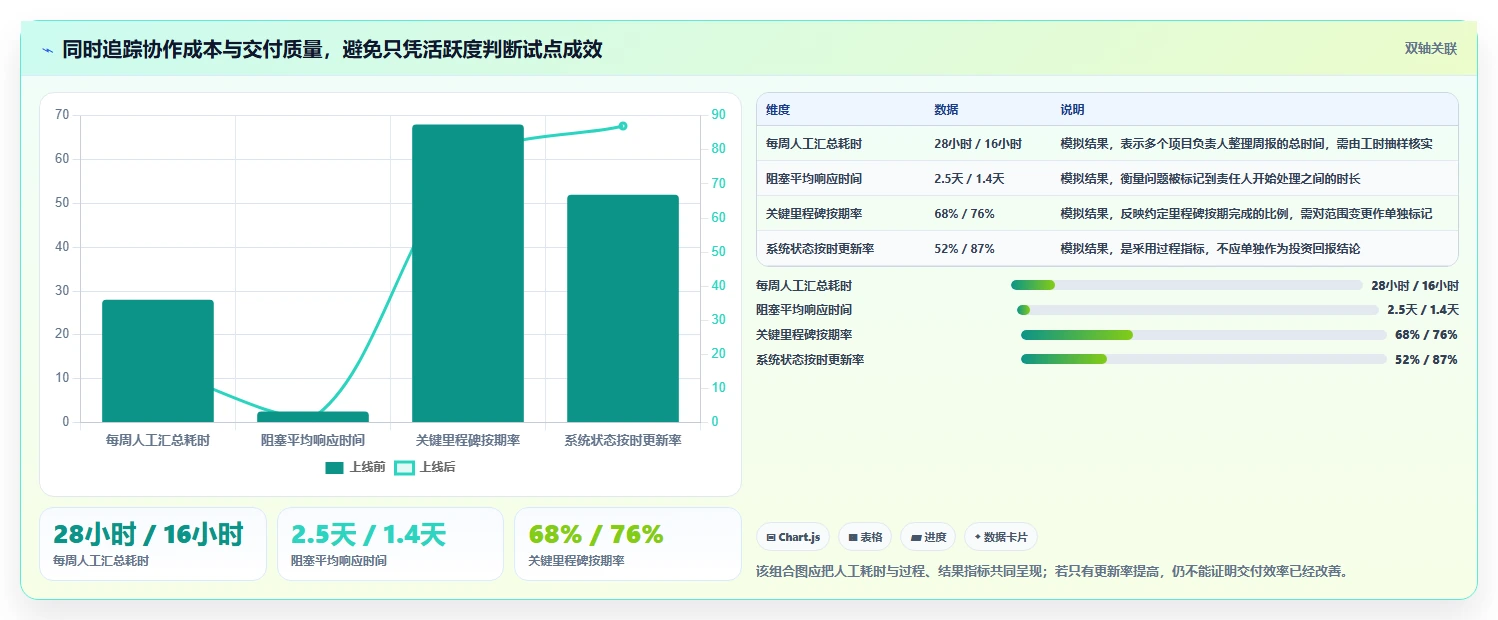Click the 关键里程碑按期率 progress bar
1498x620 pixels.
[x=1204, y=335]
